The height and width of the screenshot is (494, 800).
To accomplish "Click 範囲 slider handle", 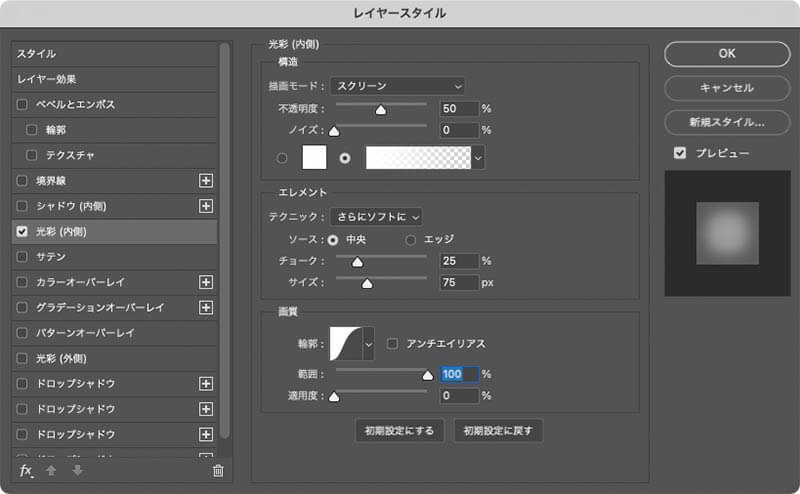I will point(428,376).
